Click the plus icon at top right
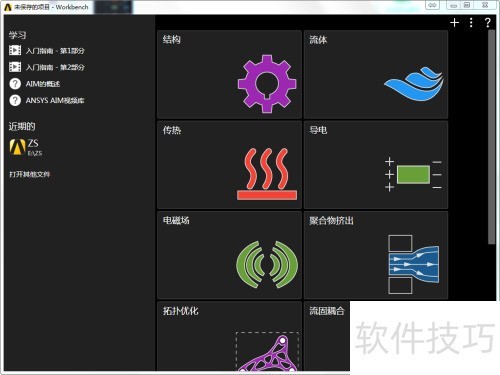Screen dimensions: 500x375 pyautogui.click(x=454, y=23)
